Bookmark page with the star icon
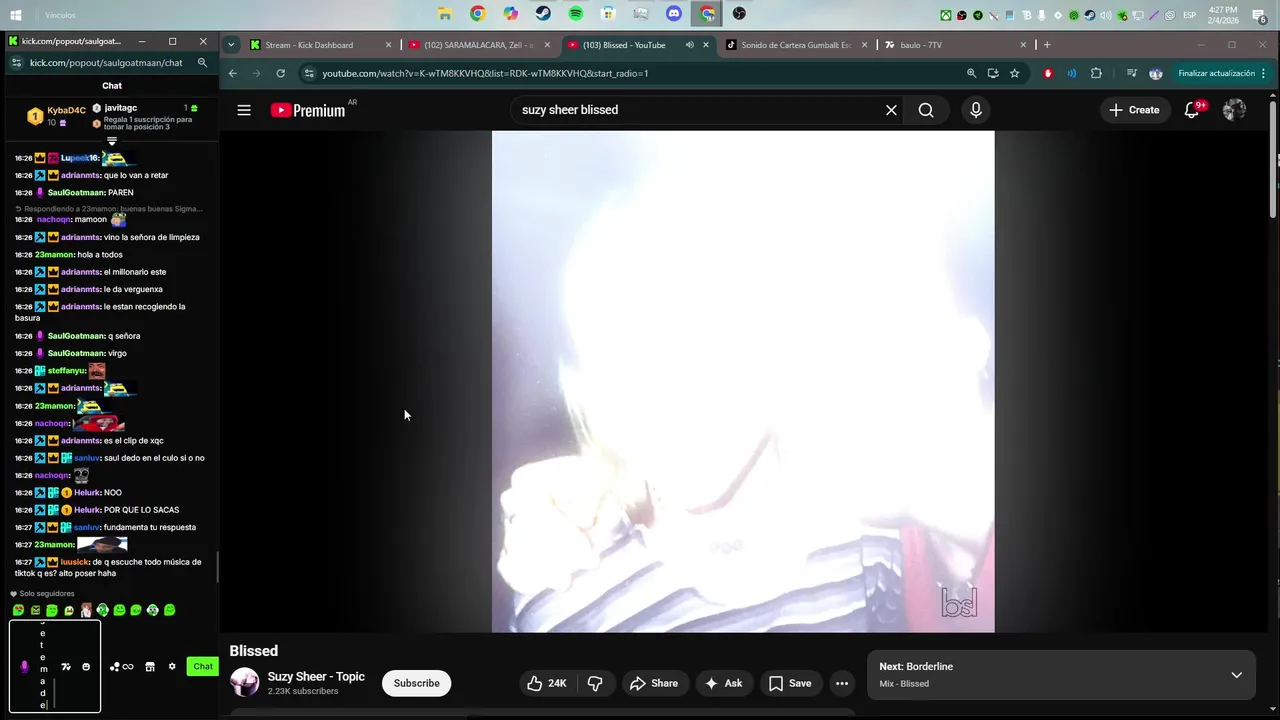1280x720 pixels. click(1014, 73)
